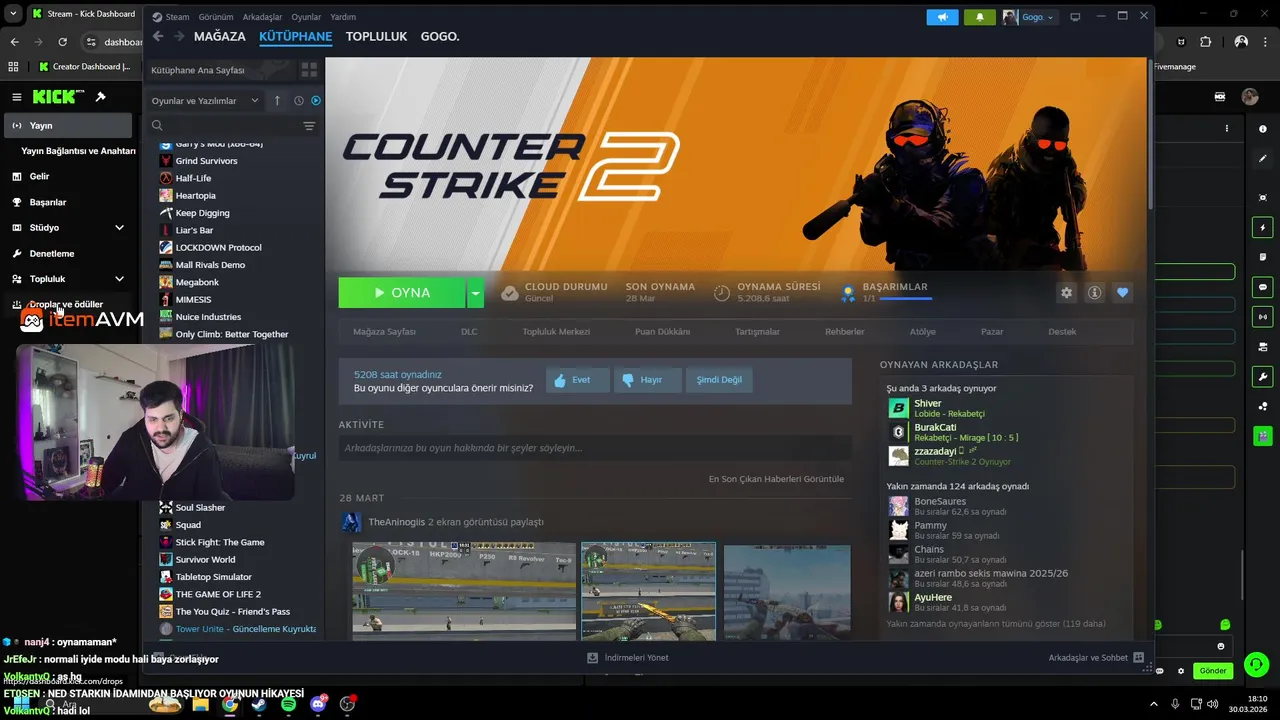This screenshot has height=720, width=1280.
Task: Open Chrome tab search dropdown
Action: coord(13,14)
